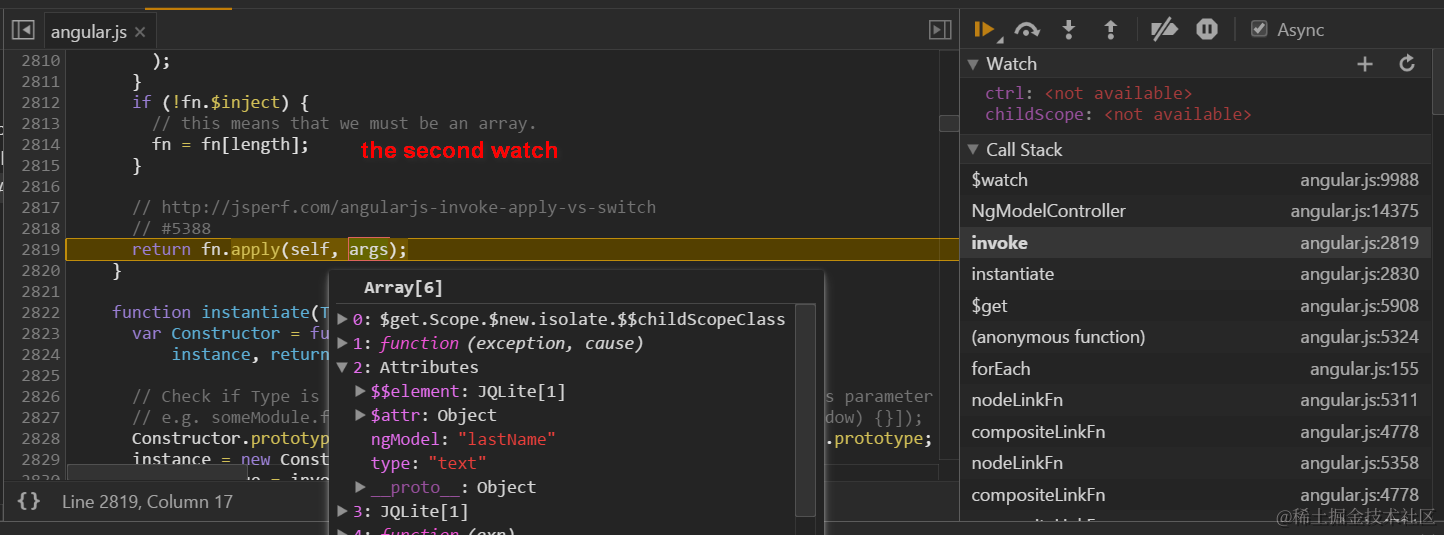
Task: Pretty print the source with braces icon
Action: pos(29,502)
